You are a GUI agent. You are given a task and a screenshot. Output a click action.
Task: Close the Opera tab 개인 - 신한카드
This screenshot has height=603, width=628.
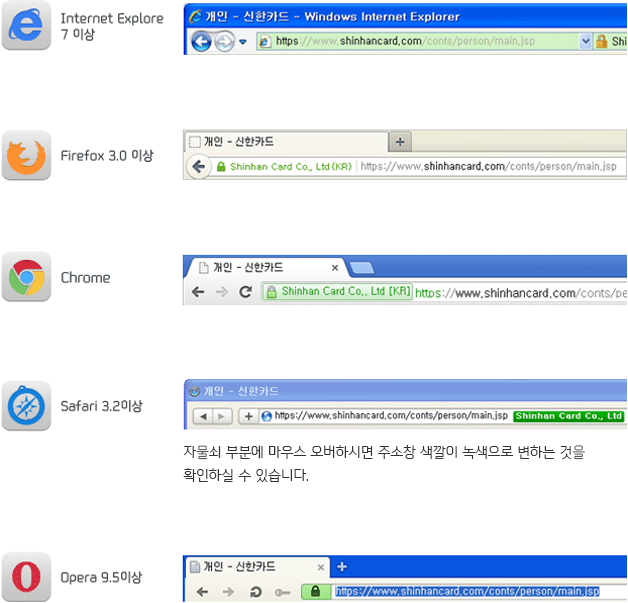pos(321,567)
